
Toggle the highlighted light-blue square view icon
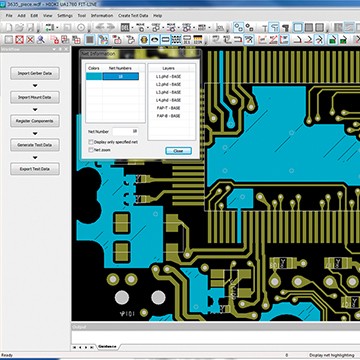pyautogui.click(x=298, y=27)
